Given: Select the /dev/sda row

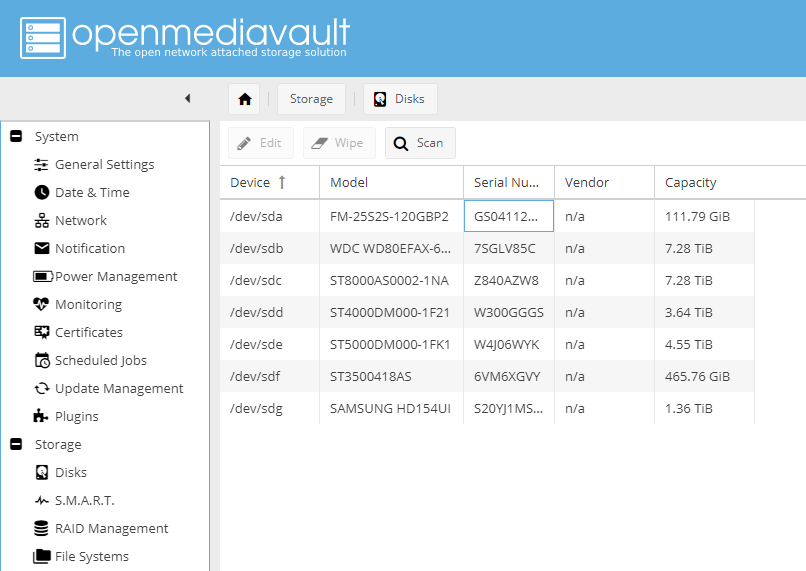Looking at the screenshot, I should pyautogui.click(x=487, y=216).
